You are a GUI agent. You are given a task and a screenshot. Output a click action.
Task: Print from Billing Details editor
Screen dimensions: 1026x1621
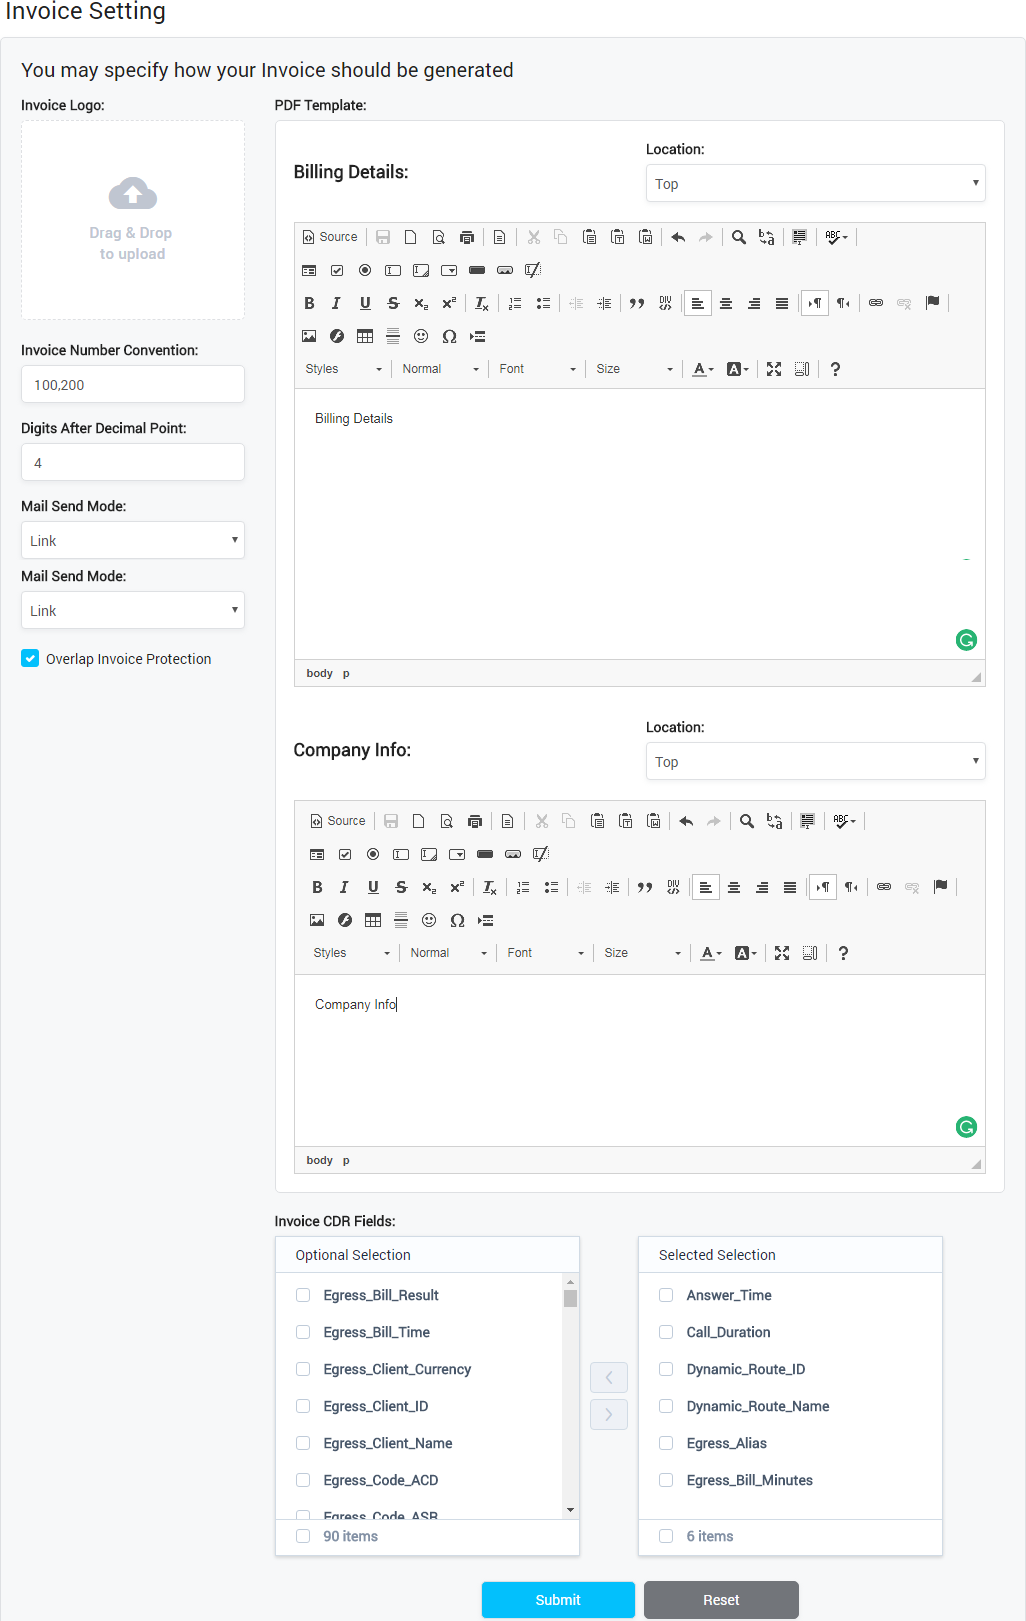[x=466, y=237]
